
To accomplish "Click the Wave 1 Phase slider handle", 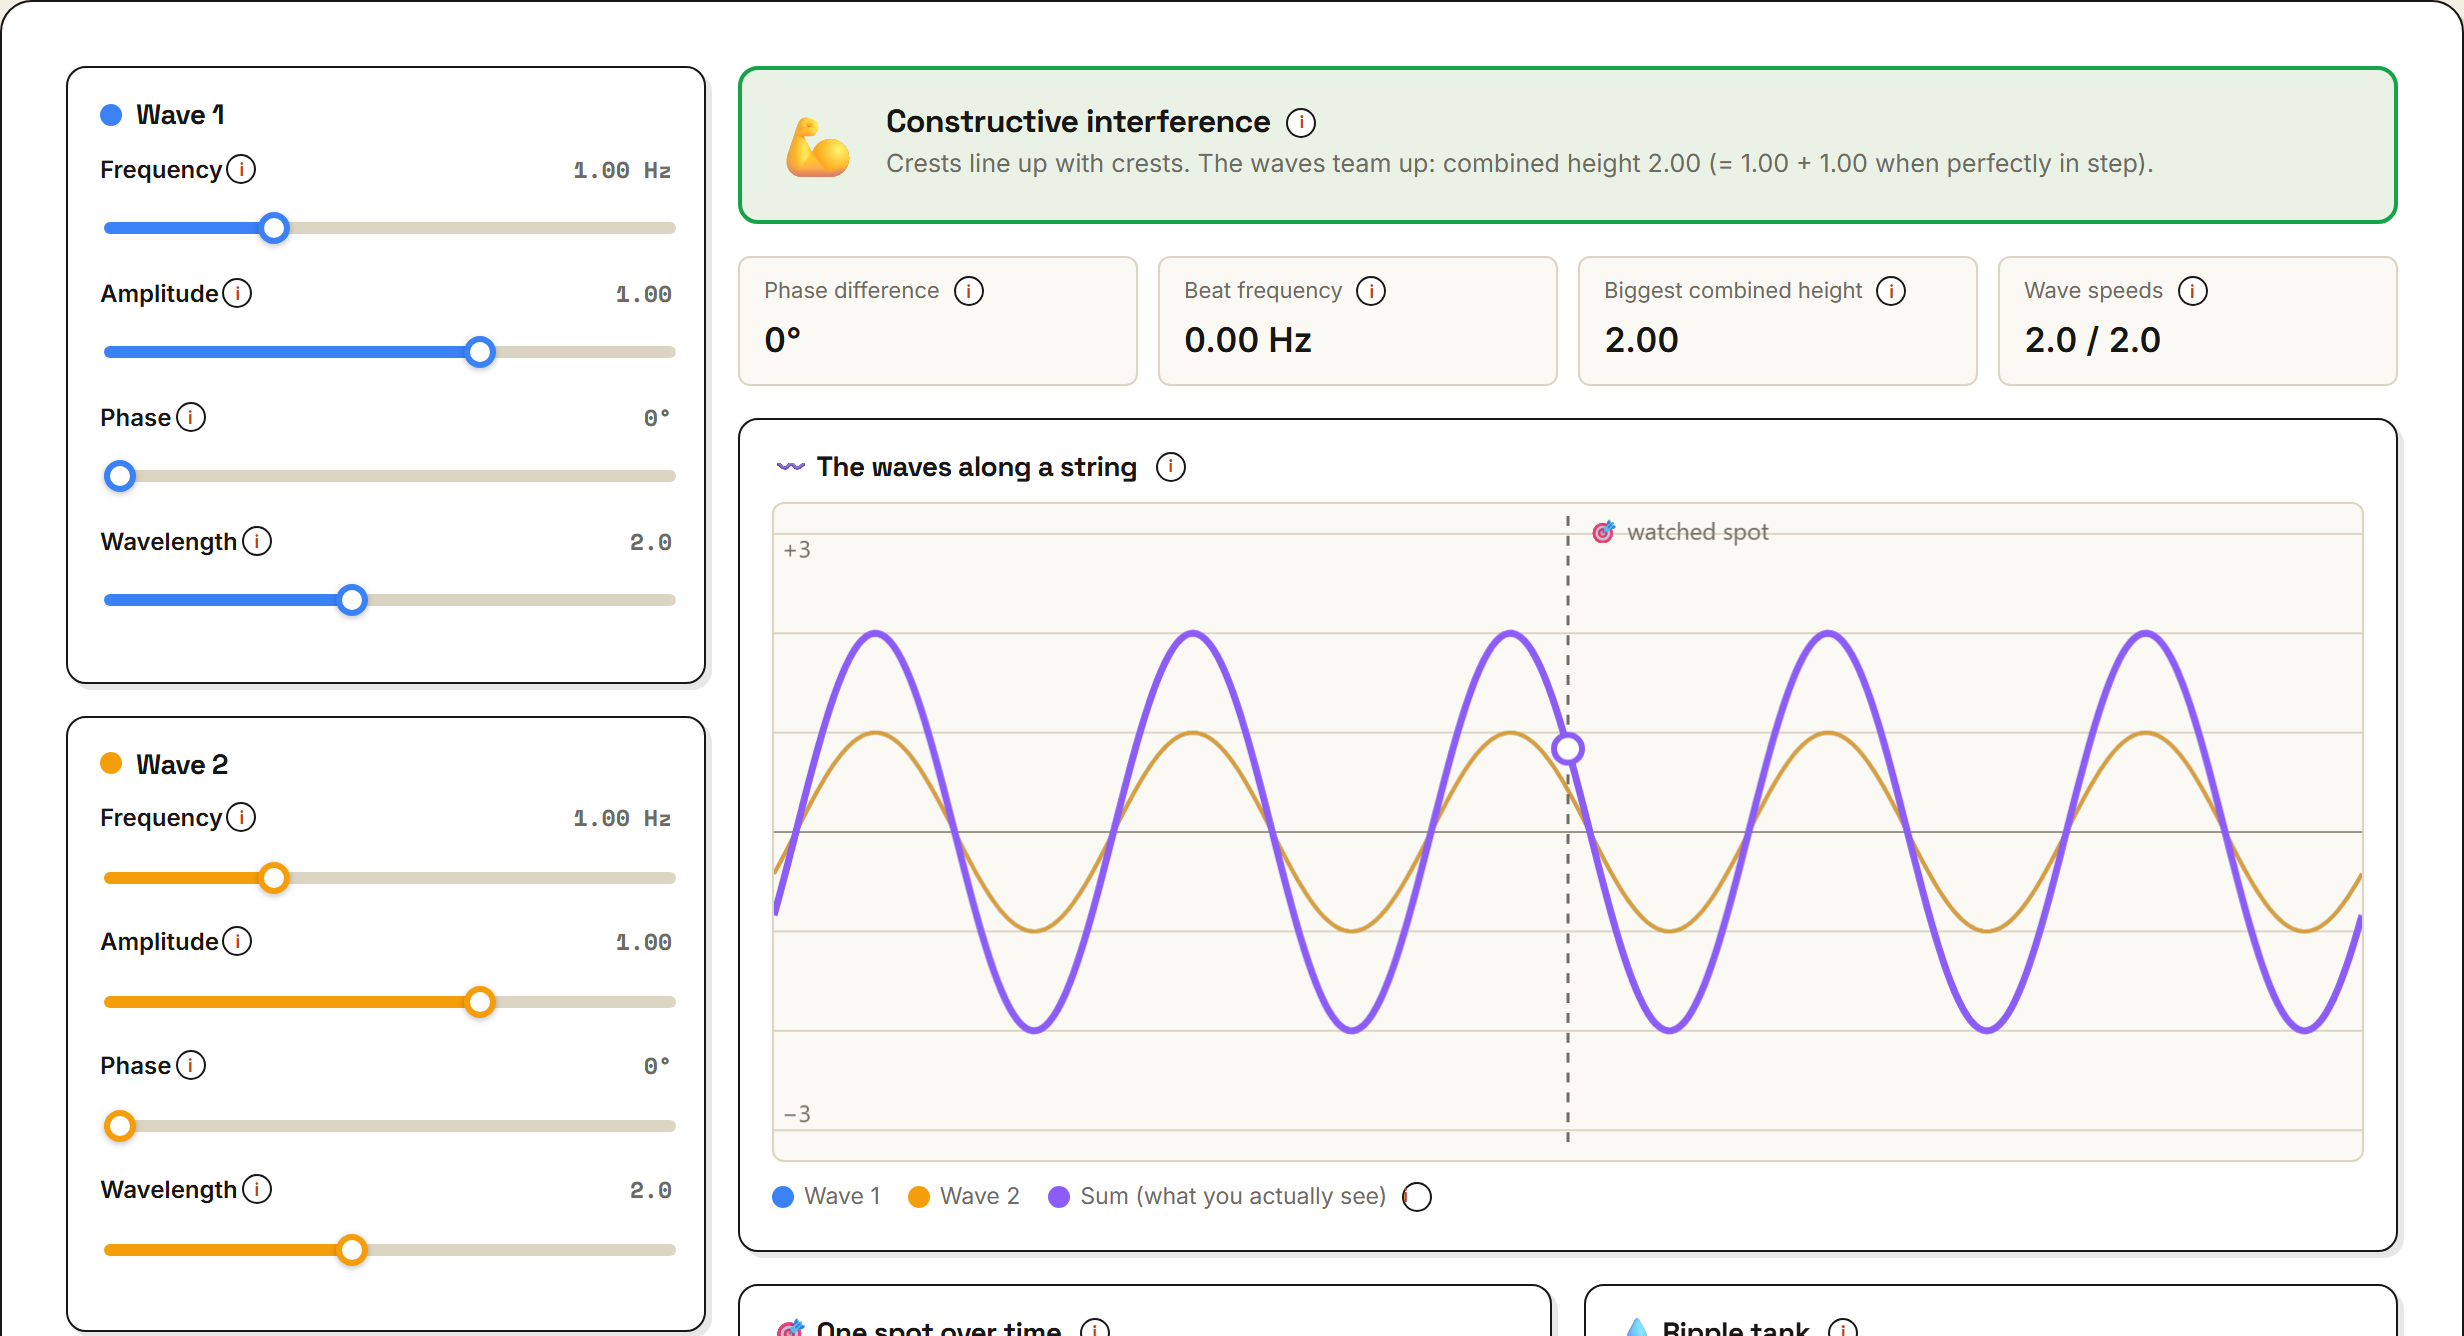I will 120,476.
